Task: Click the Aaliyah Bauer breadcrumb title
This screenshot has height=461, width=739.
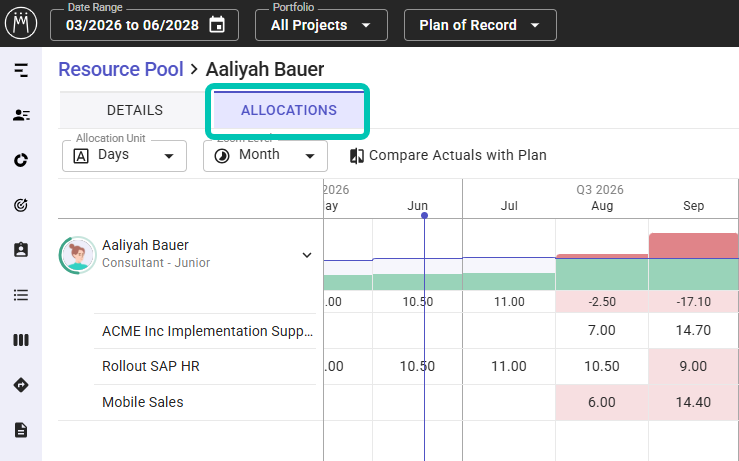Action: click(x=265, y=69)
